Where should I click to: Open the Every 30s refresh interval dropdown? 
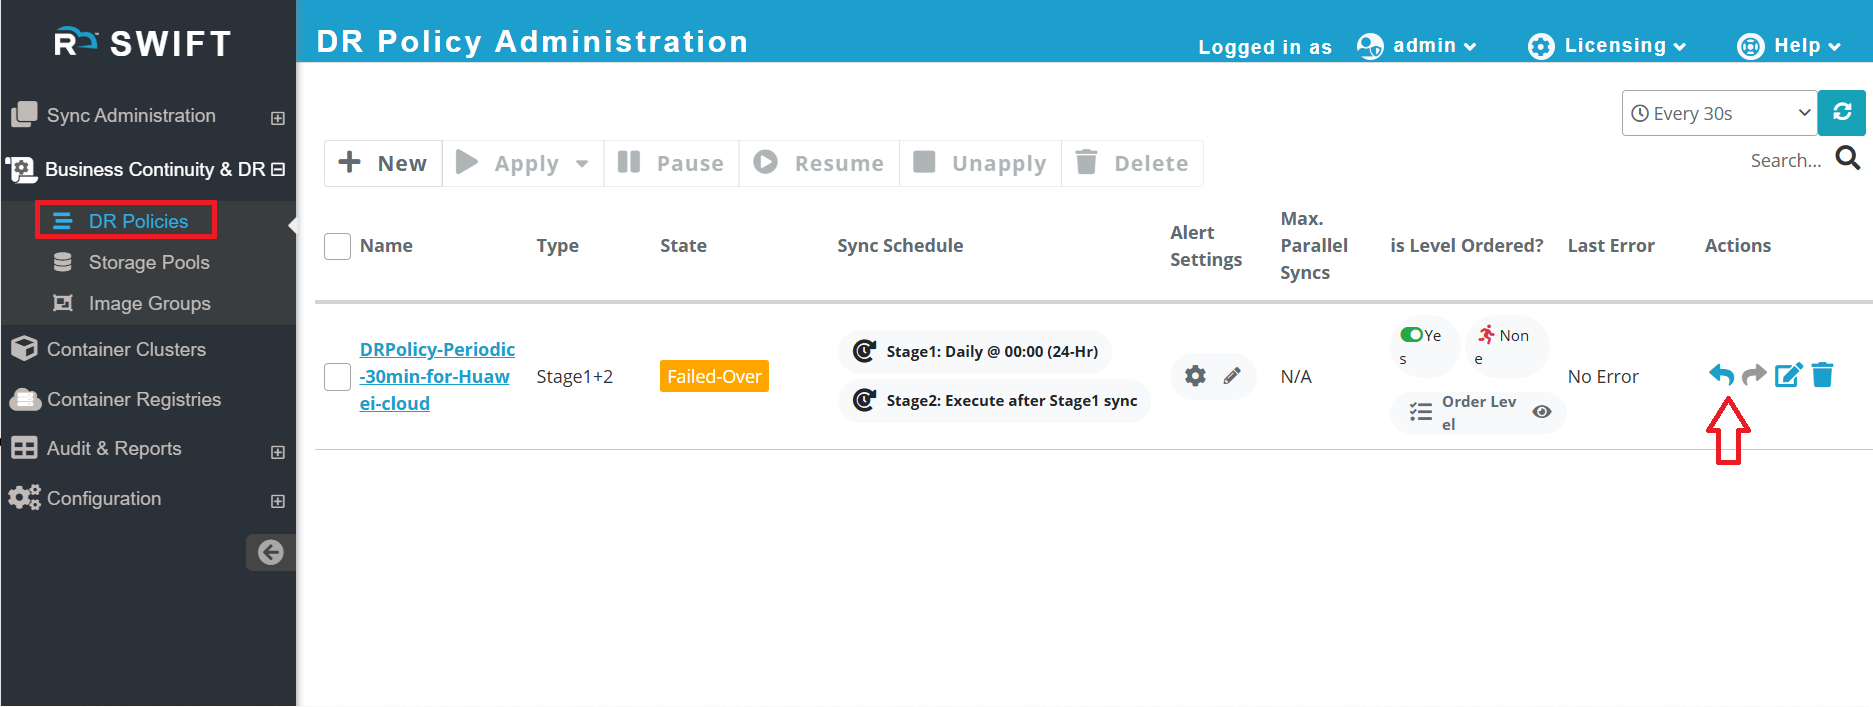coord(1719,113)
